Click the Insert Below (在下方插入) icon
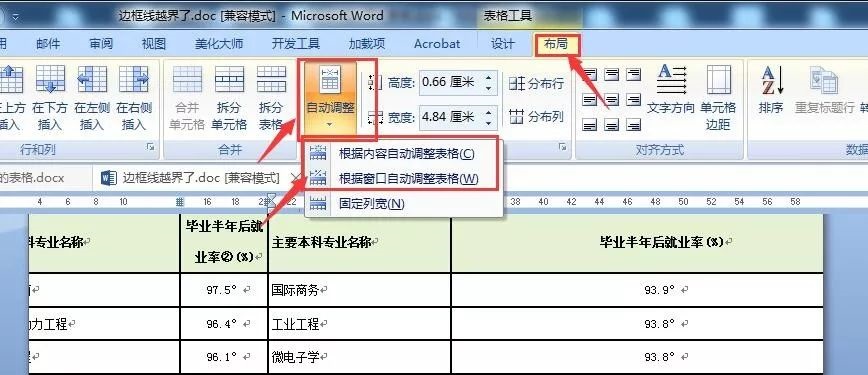Screen dimensions: 868x375 50,80
